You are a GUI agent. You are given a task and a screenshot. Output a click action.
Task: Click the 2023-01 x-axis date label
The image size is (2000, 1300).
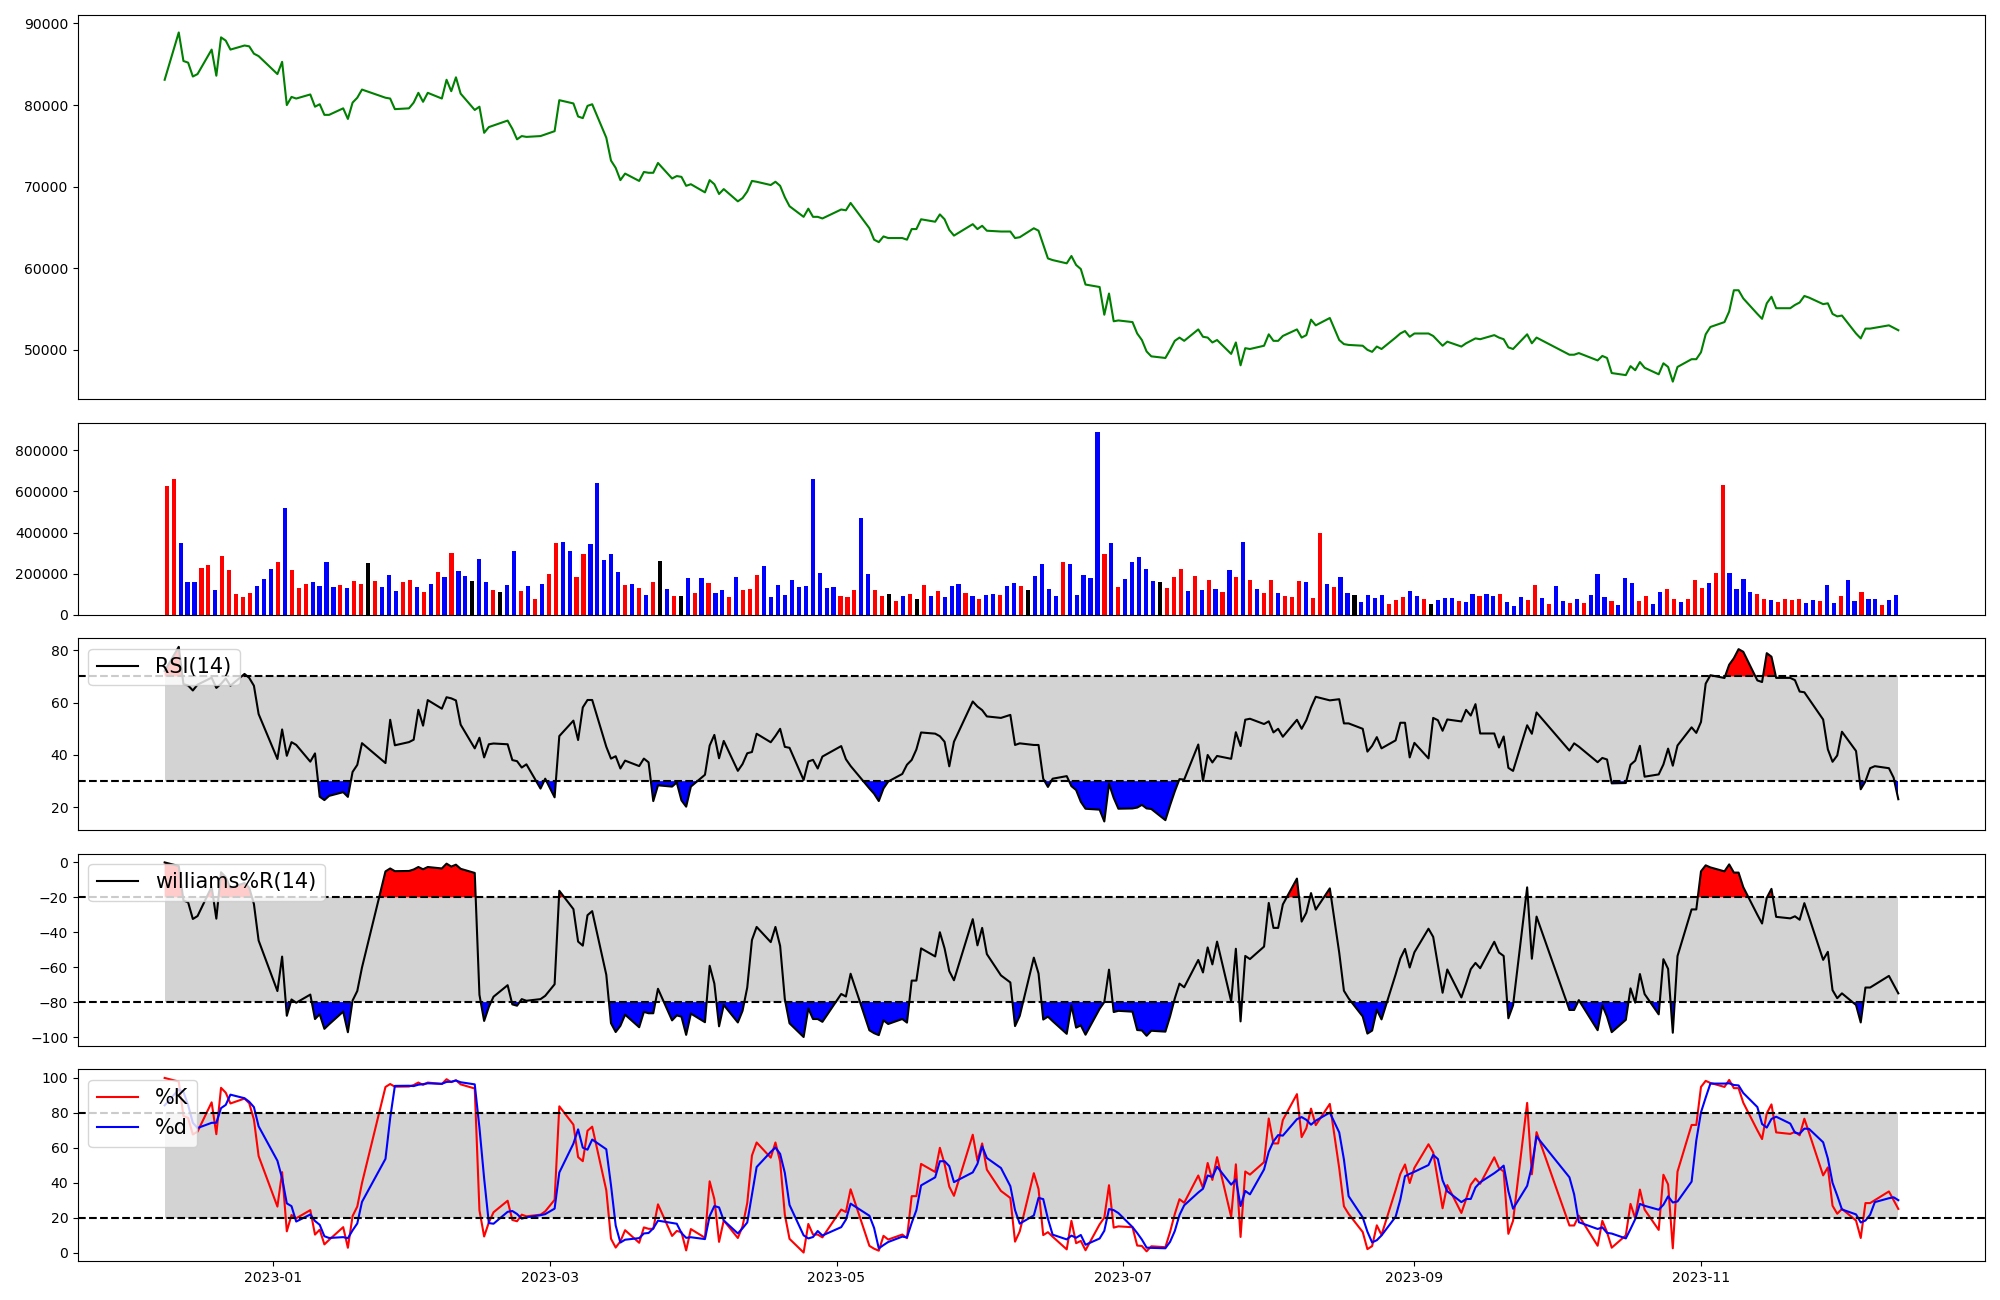pyautogui.click(x=273, y=1277)
